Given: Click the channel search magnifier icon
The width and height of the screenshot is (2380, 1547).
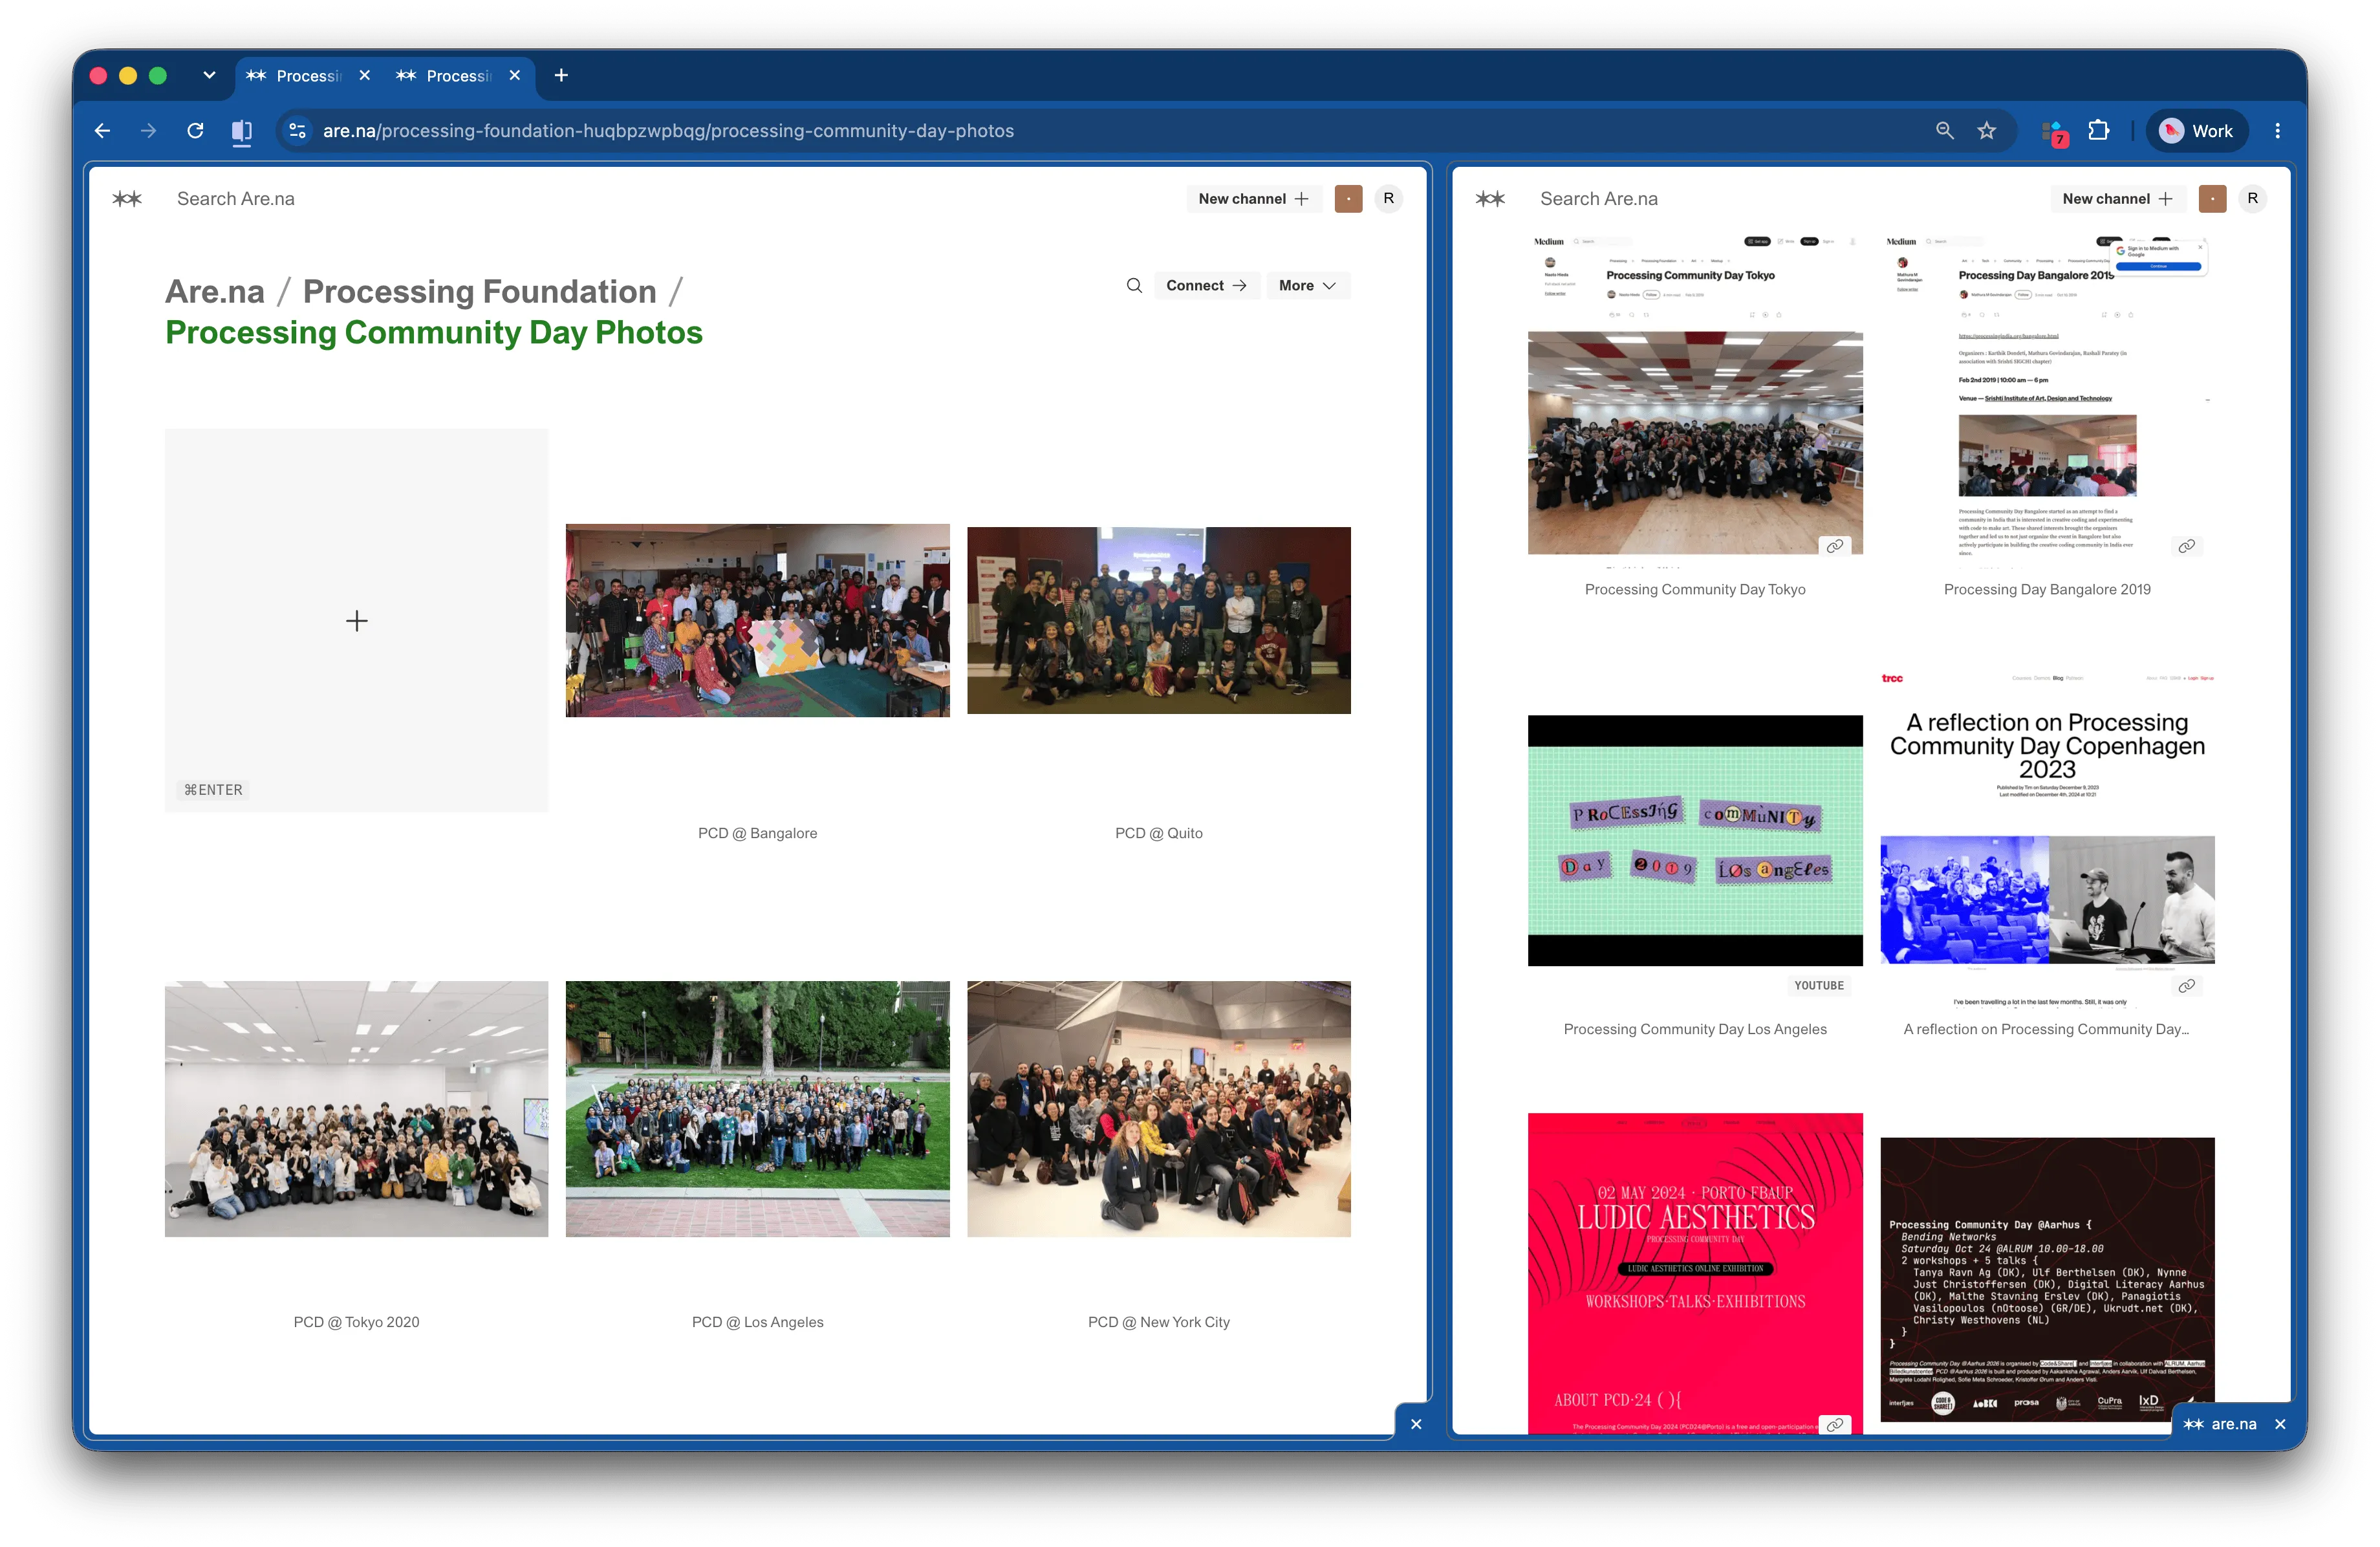Looking at the screenshot, I should (x=1134, y=286).
